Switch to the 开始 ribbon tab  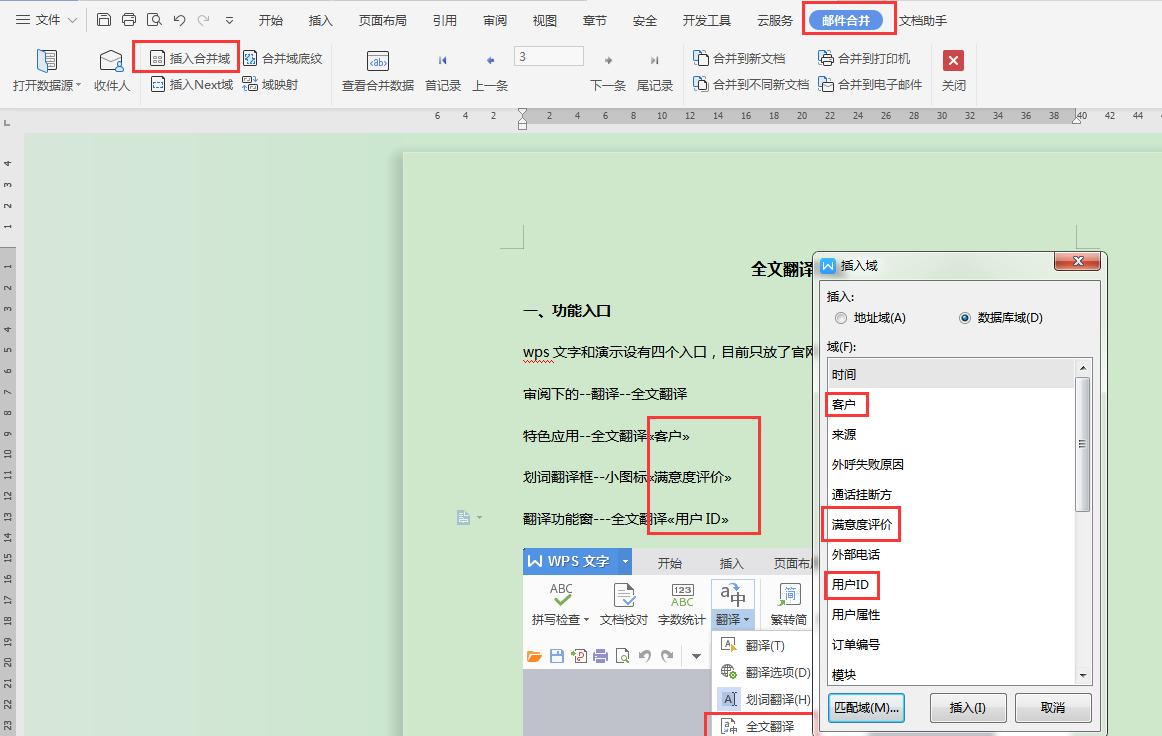270,21
